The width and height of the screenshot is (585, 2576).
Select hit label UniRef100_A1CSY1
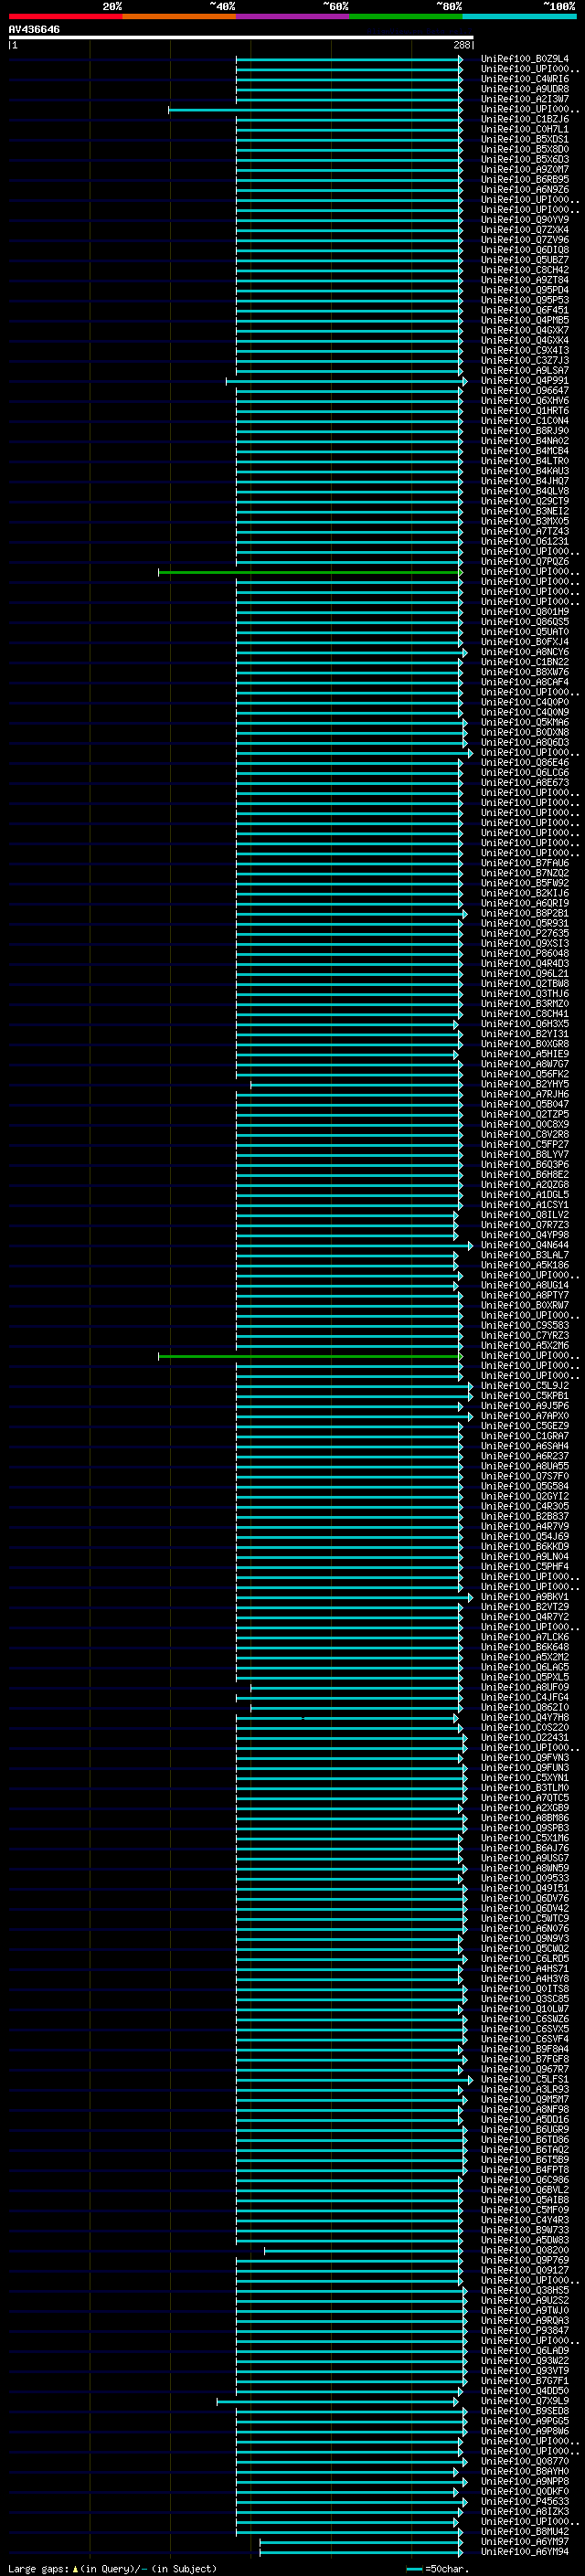pos(525,1205)
